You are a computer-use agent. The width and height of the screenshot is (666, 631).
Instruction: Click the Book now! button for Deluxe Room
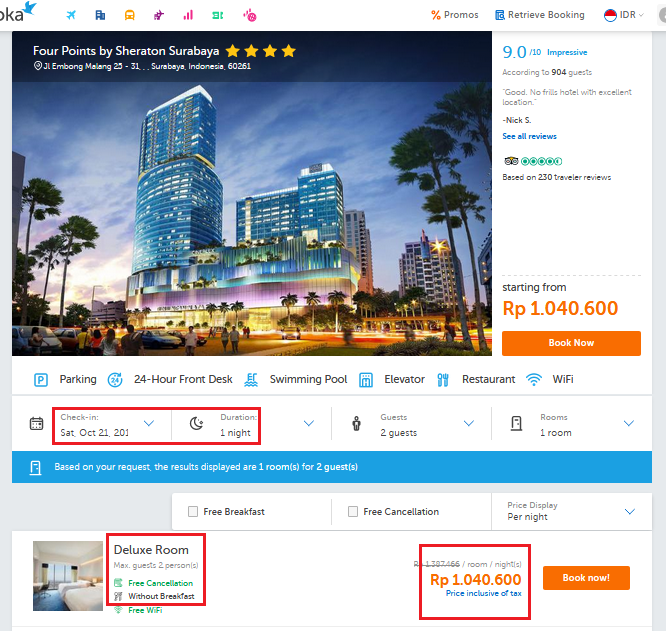[x=586, y=578]
